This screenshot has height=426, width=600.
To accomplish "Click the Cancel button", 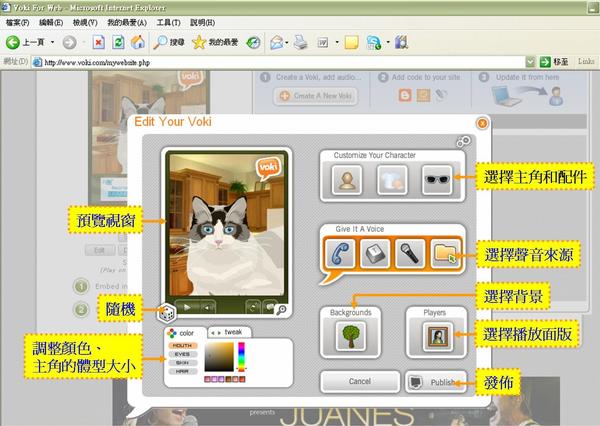I will pos(360,381).
